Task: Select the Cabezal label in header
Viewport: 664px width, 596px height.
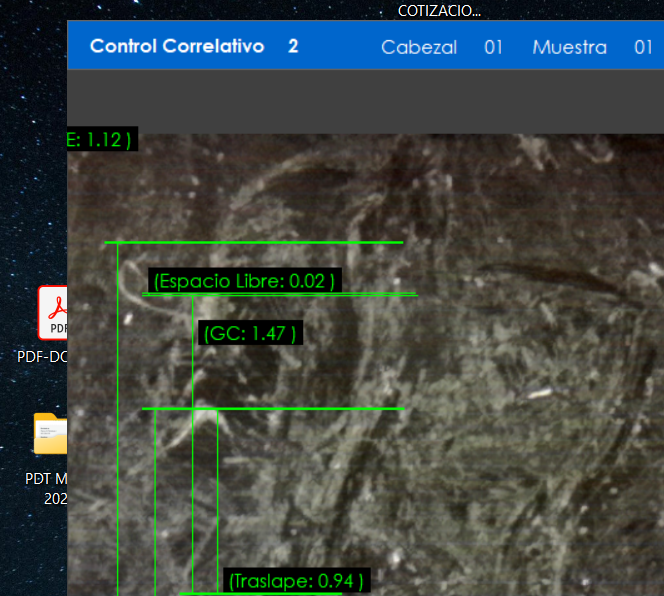Action: click(419, 47)
